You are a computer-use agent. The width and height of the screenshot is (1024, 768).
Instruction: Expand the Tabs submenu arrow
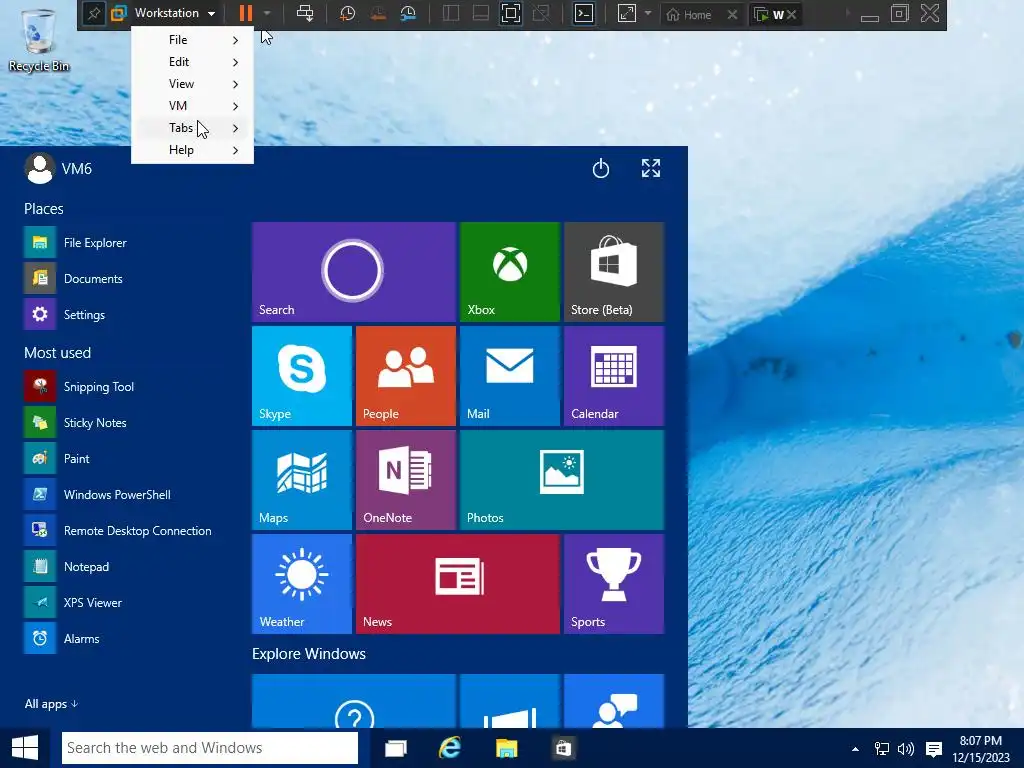click(x=235, y=129)
